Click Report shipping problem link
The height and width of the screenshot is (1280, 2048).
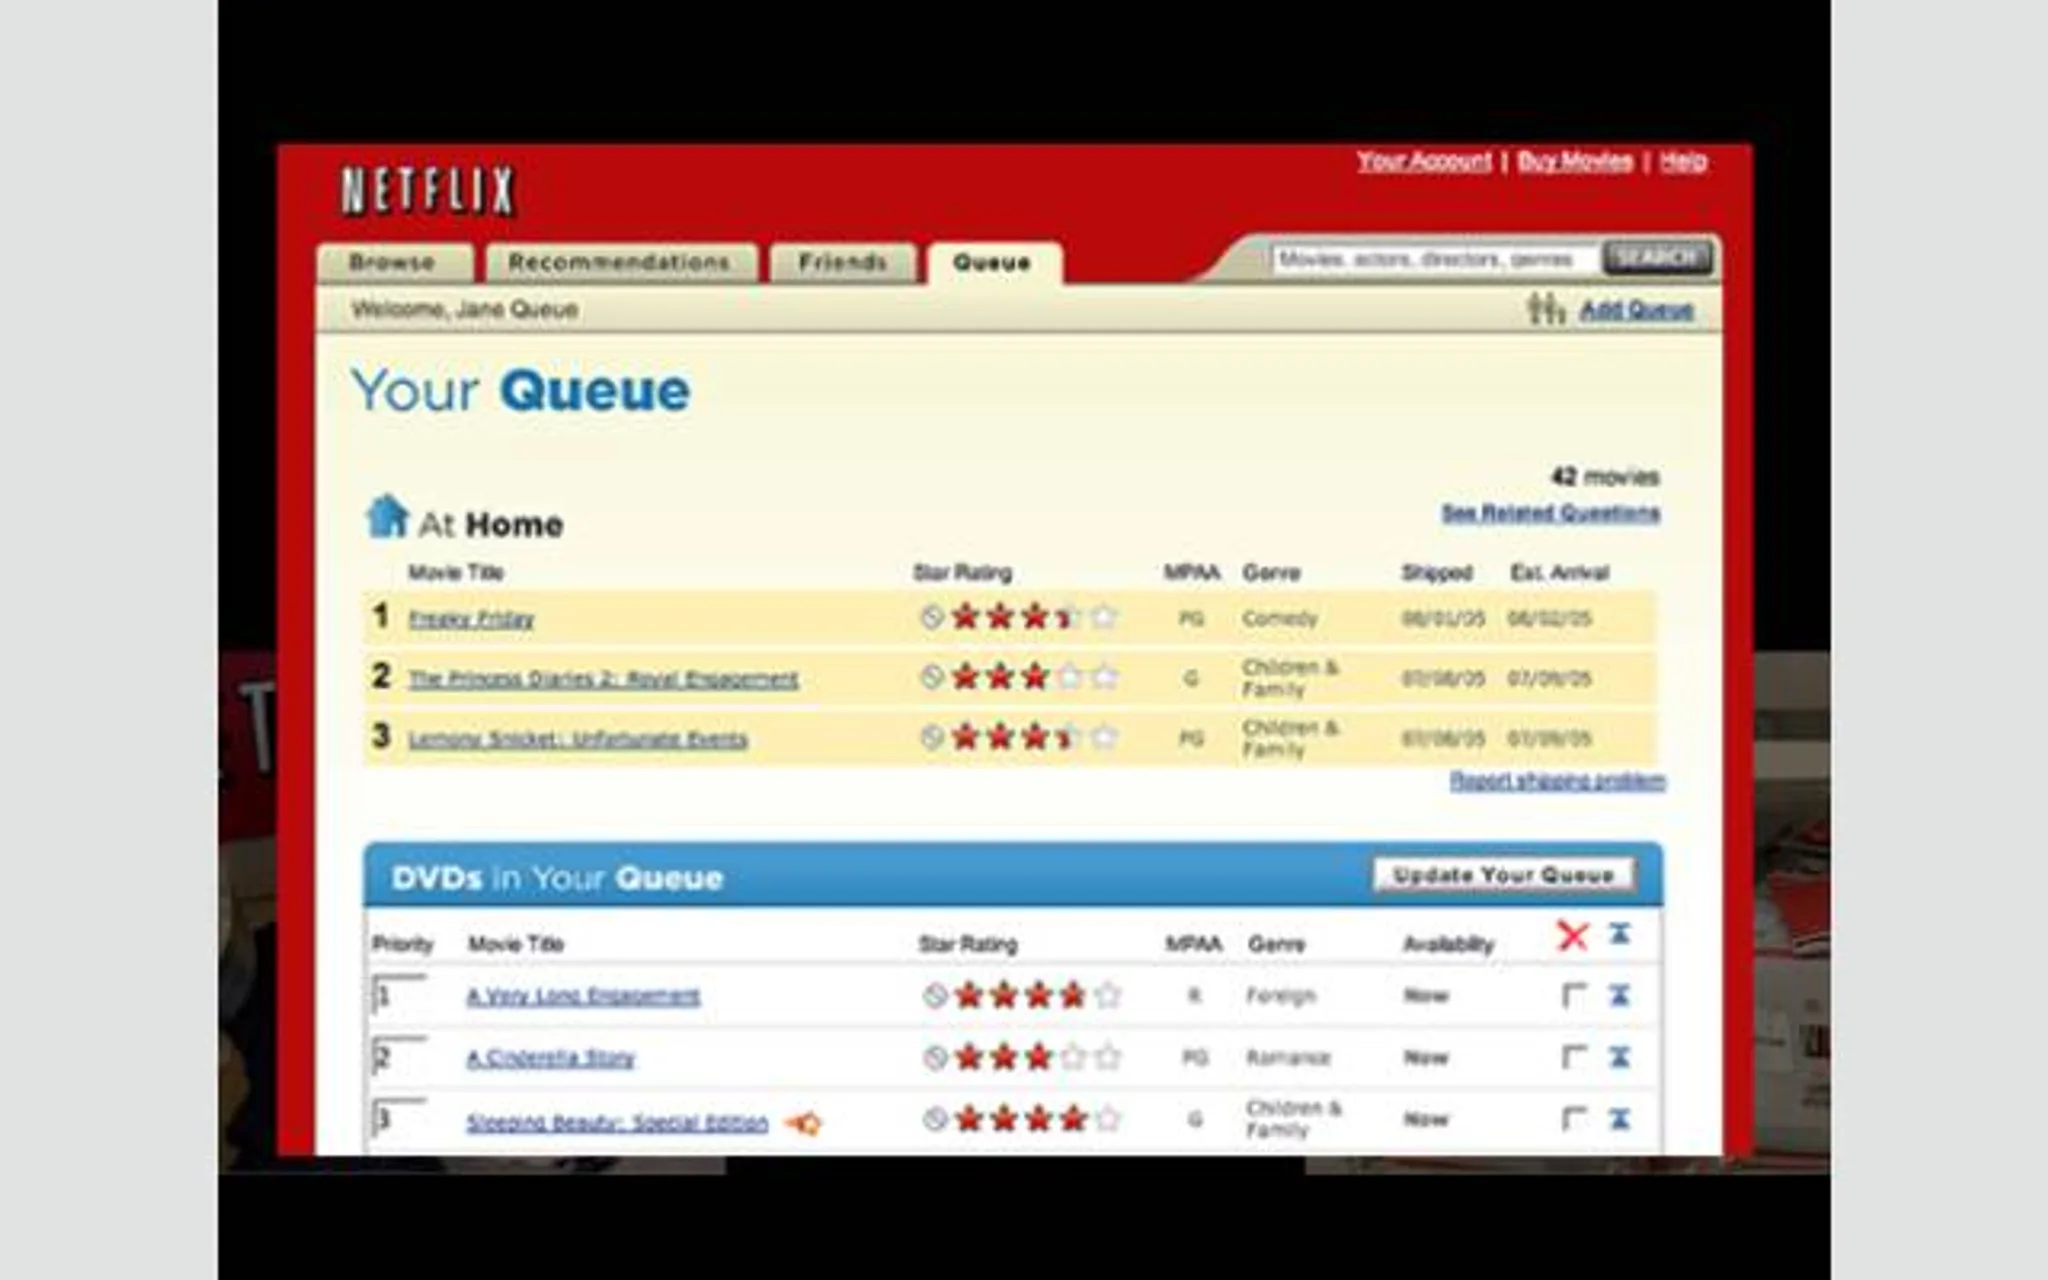coord(1558,780)
